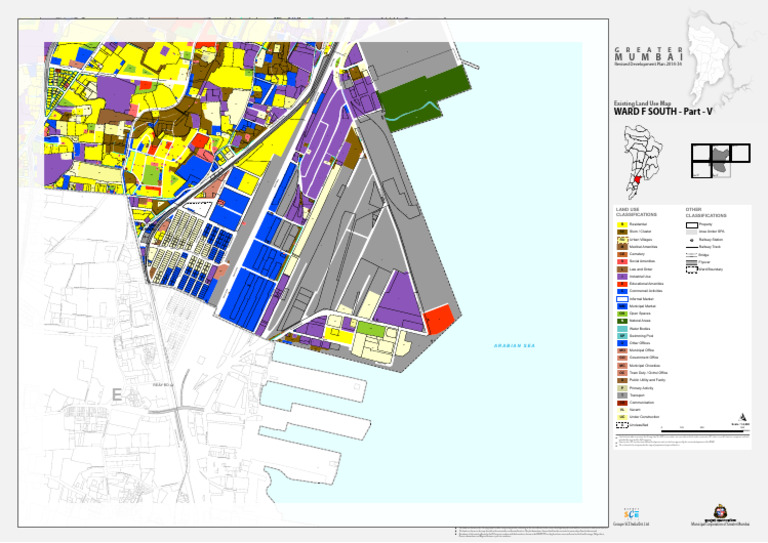Click the Water Bodies cyan swatch

click(x=622, y=329)
